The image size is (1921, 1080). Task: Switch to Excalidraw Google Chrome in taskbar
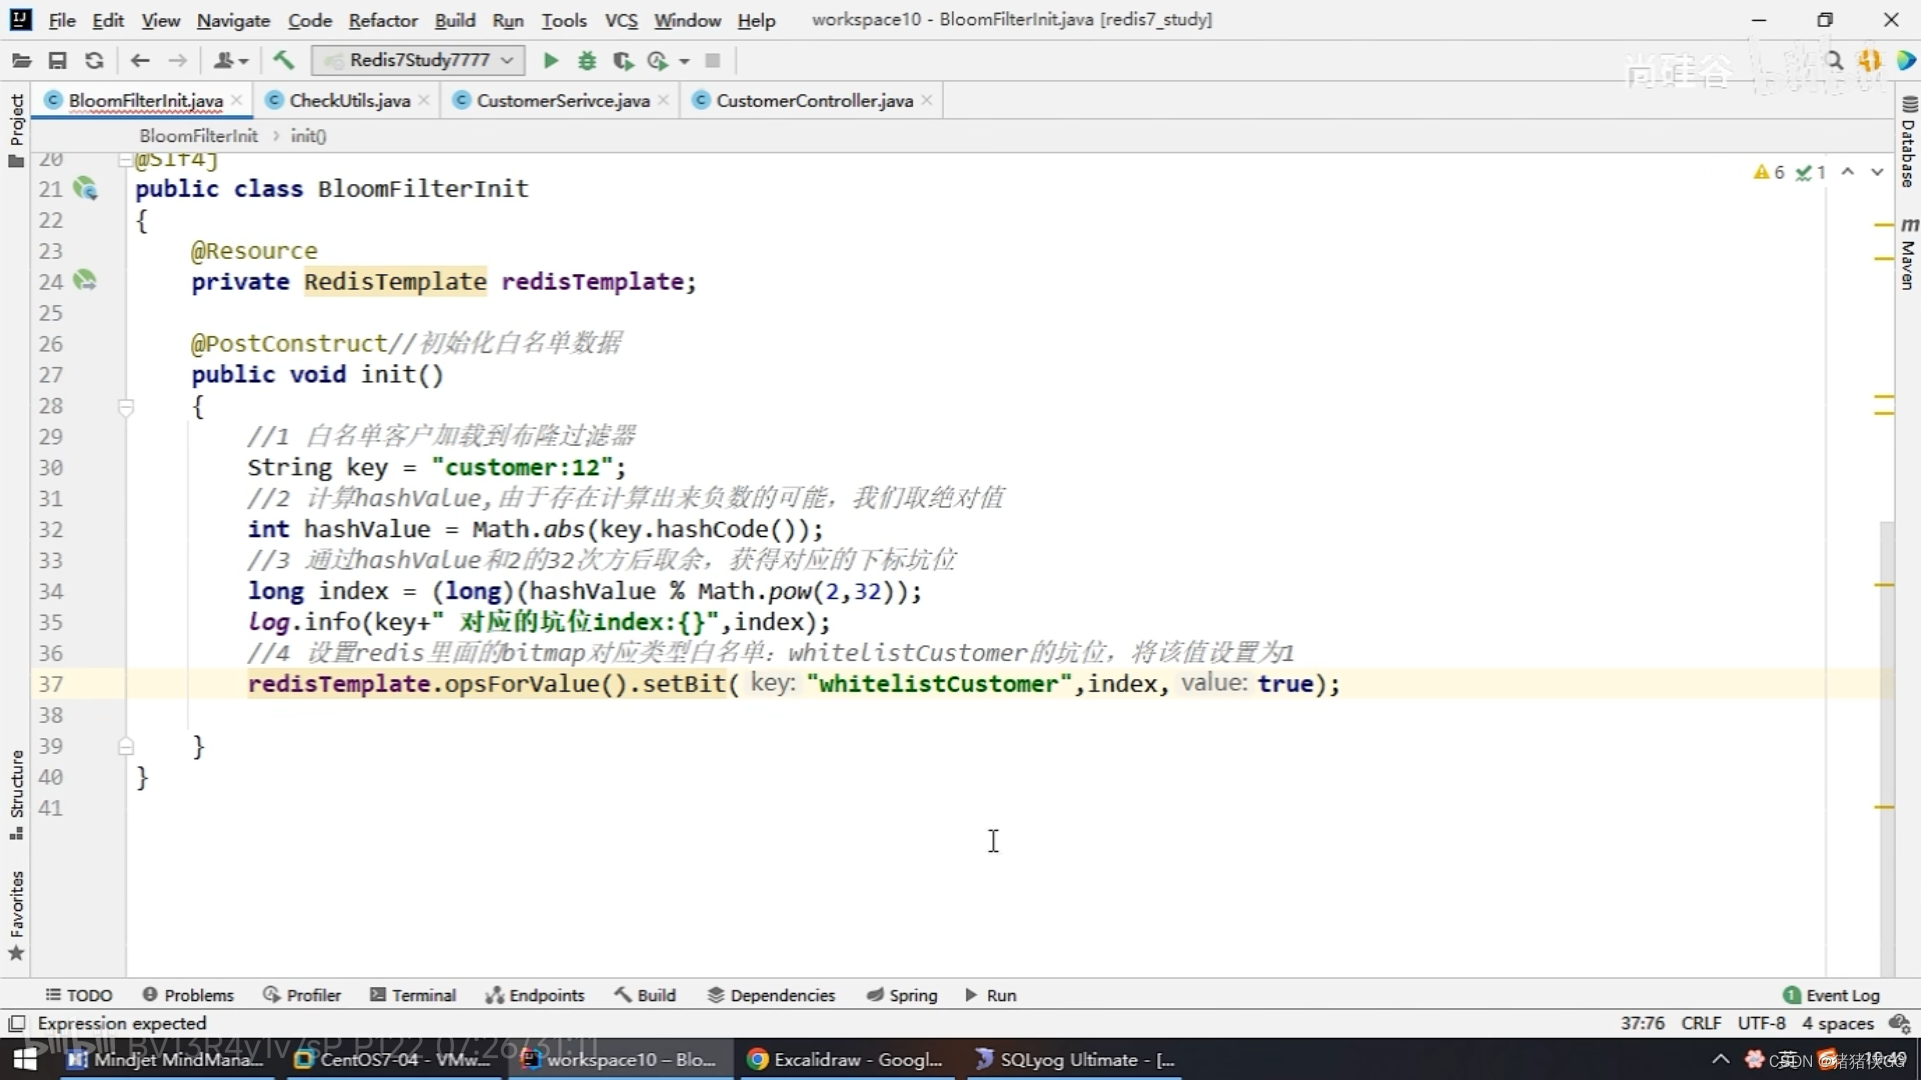point(845,1060)
